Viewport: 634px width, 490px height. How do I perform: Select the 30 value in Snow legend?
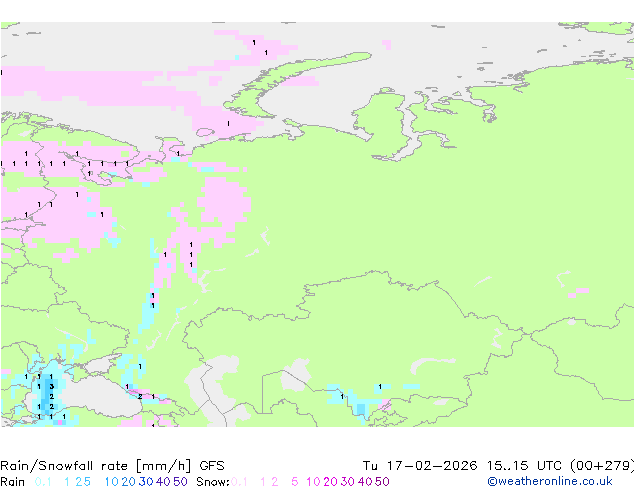point(348,482)
